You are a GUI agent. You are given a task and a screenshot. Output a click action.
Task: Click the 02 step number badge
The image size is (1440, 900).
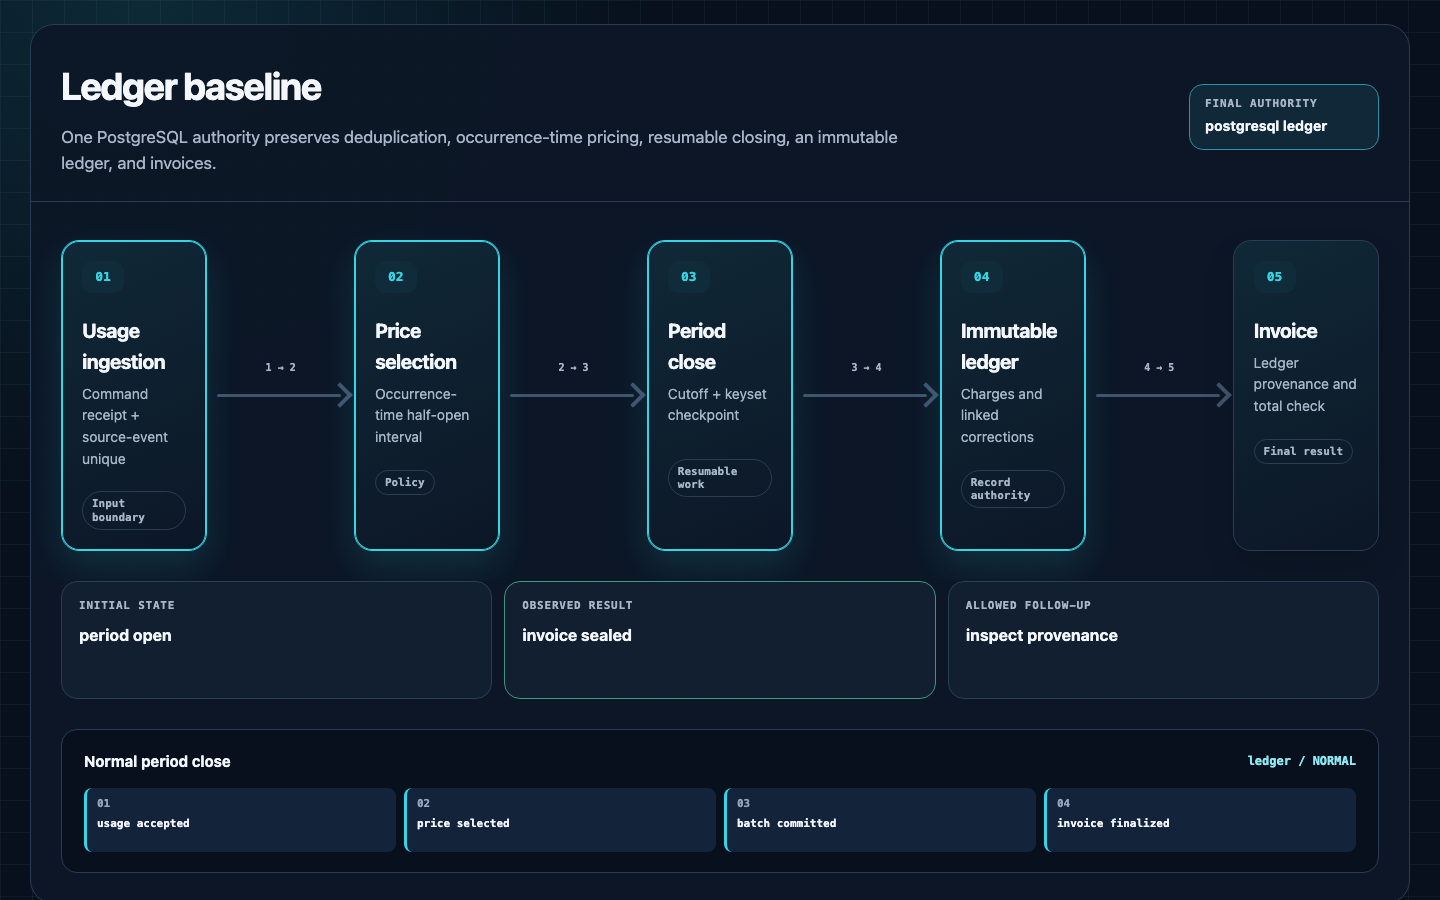click(x=396, y=277)
